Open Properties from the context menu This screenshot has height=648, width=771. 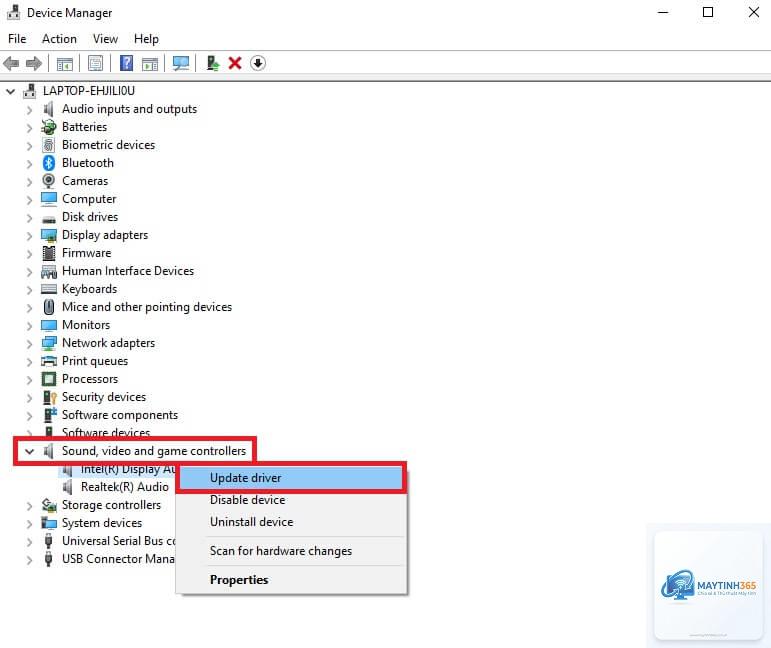point(291,580)
